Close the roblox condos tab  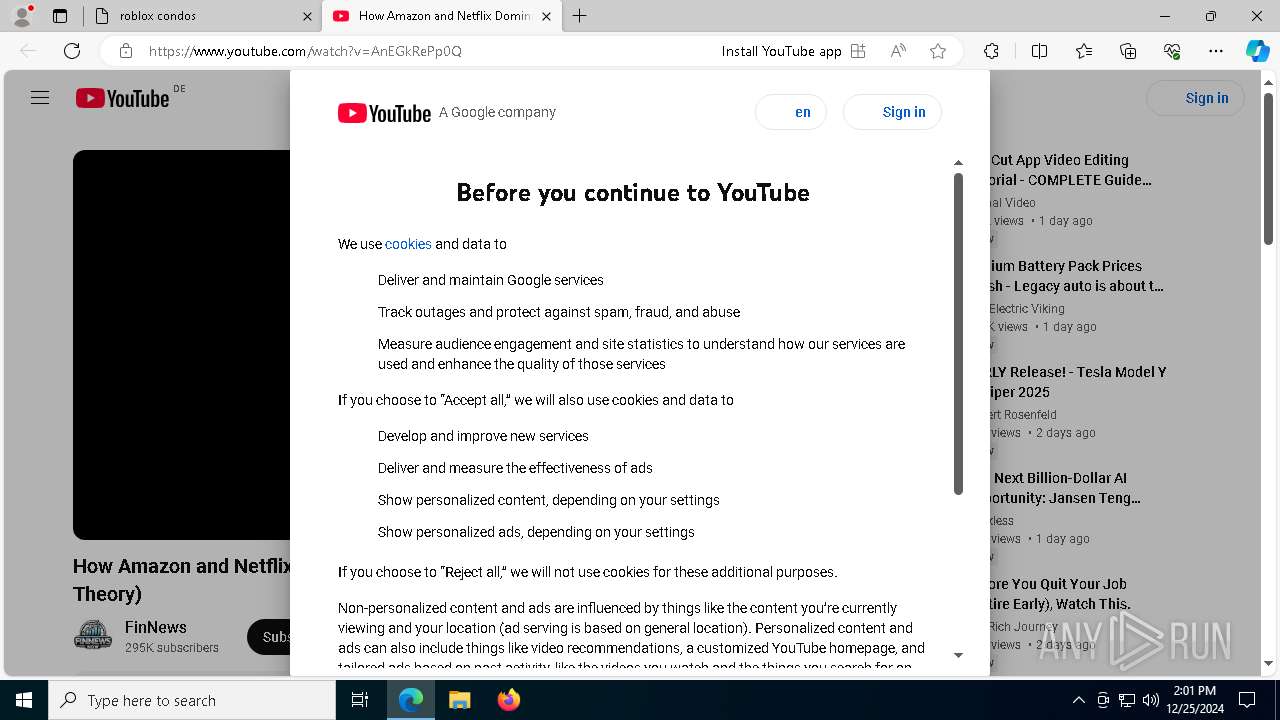(x=307, y=16)
